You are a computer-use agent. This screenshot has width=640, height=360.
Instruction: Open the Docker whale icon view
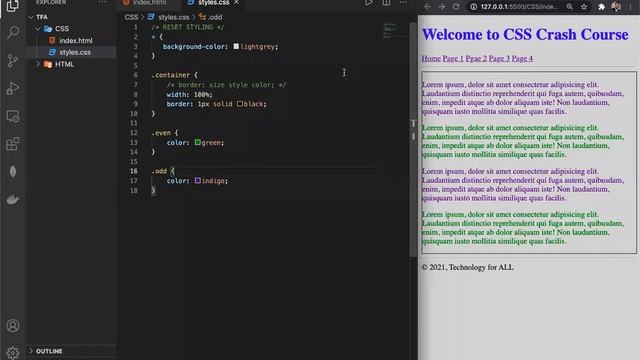pos(13,200)
